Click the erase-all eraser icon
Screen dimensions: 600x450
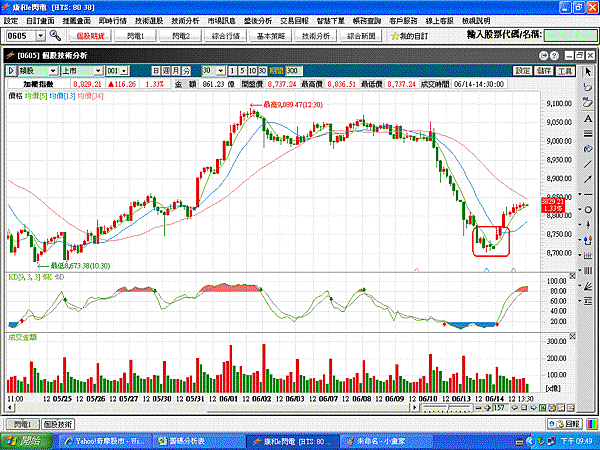tap(588, 102)
